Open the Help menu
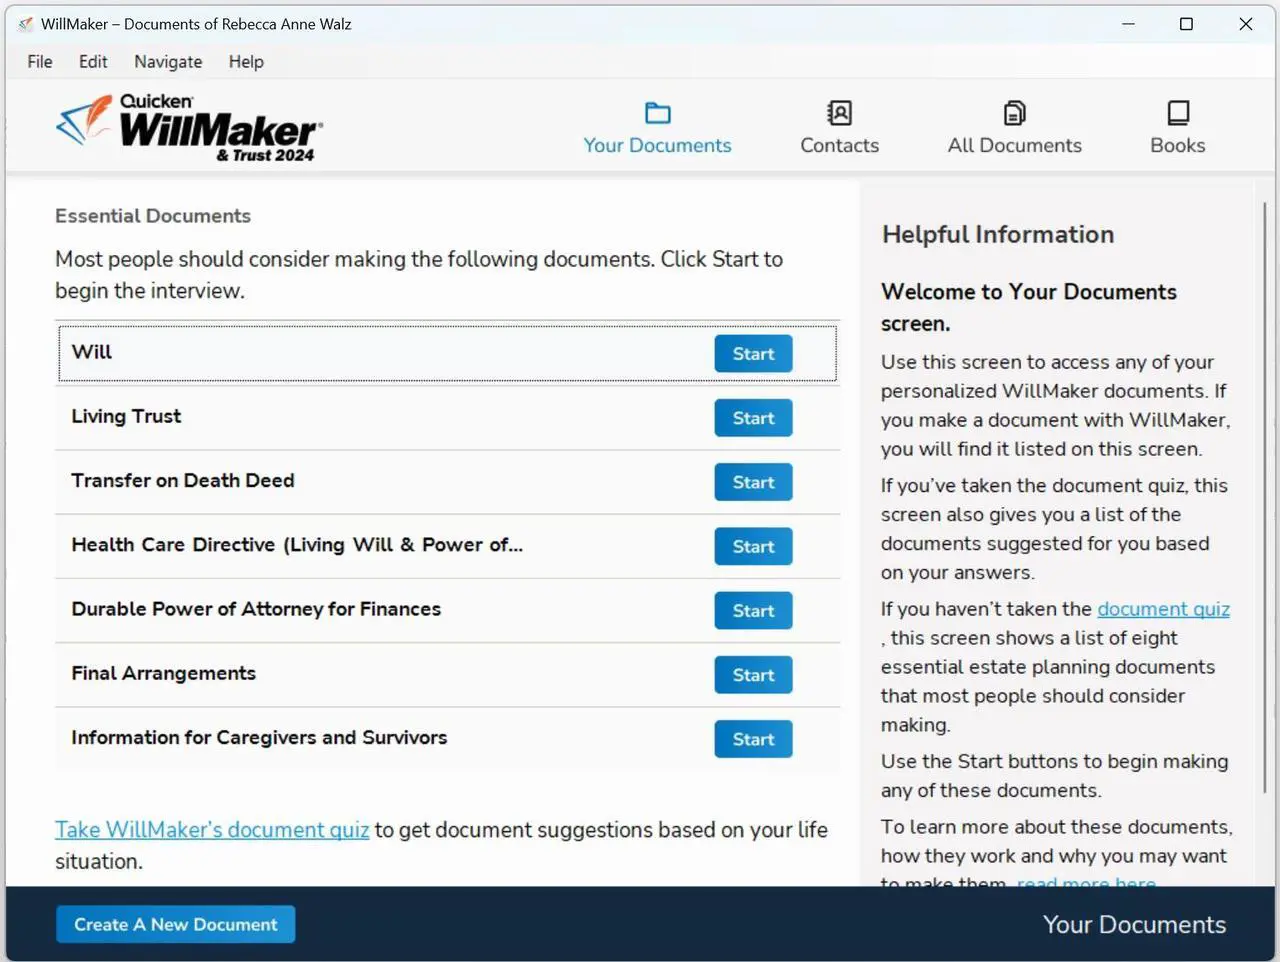 (246, 62)
